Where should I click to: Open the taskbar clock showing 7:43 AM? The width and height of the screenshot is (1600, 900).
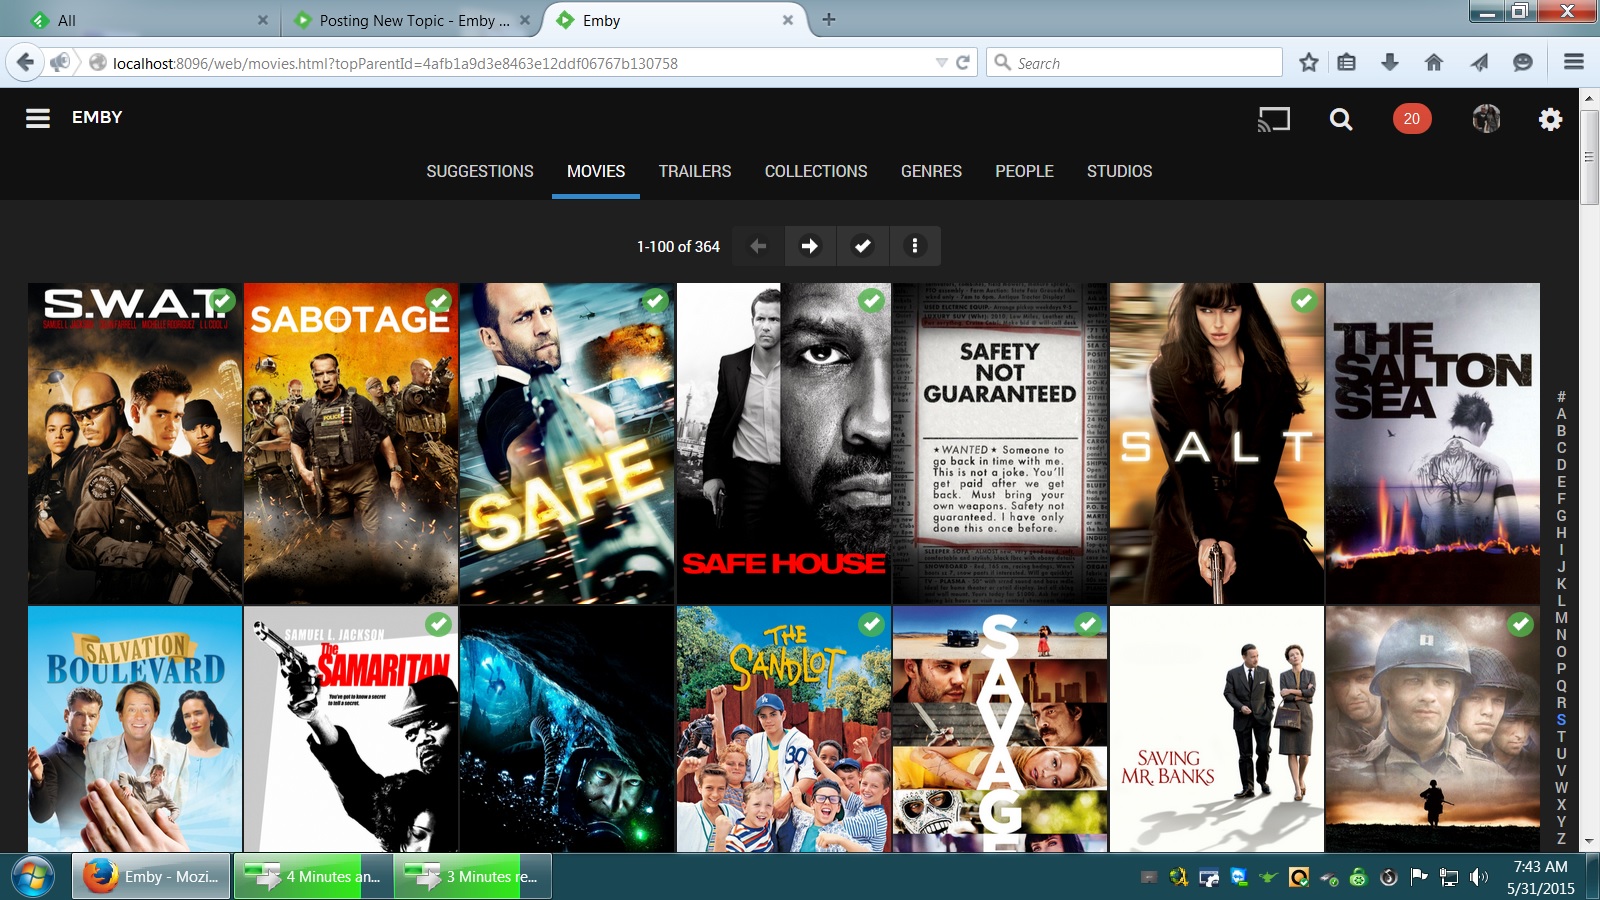pos(1540,877)
